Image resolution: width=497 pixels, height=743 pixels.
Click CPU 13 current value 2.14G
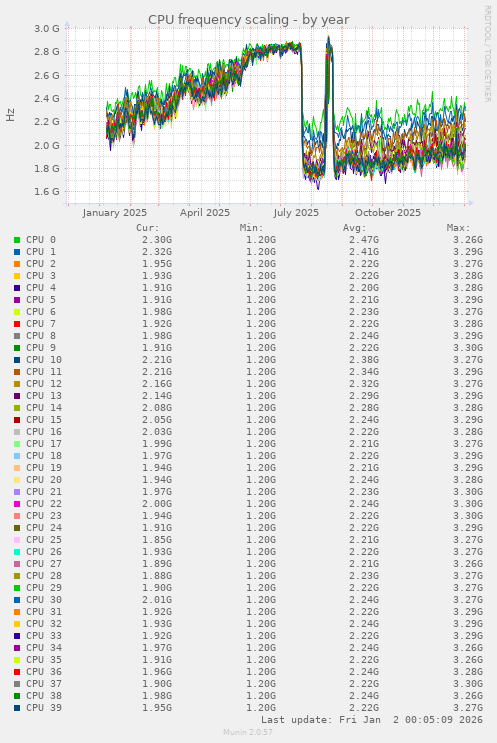pos(157,396)
